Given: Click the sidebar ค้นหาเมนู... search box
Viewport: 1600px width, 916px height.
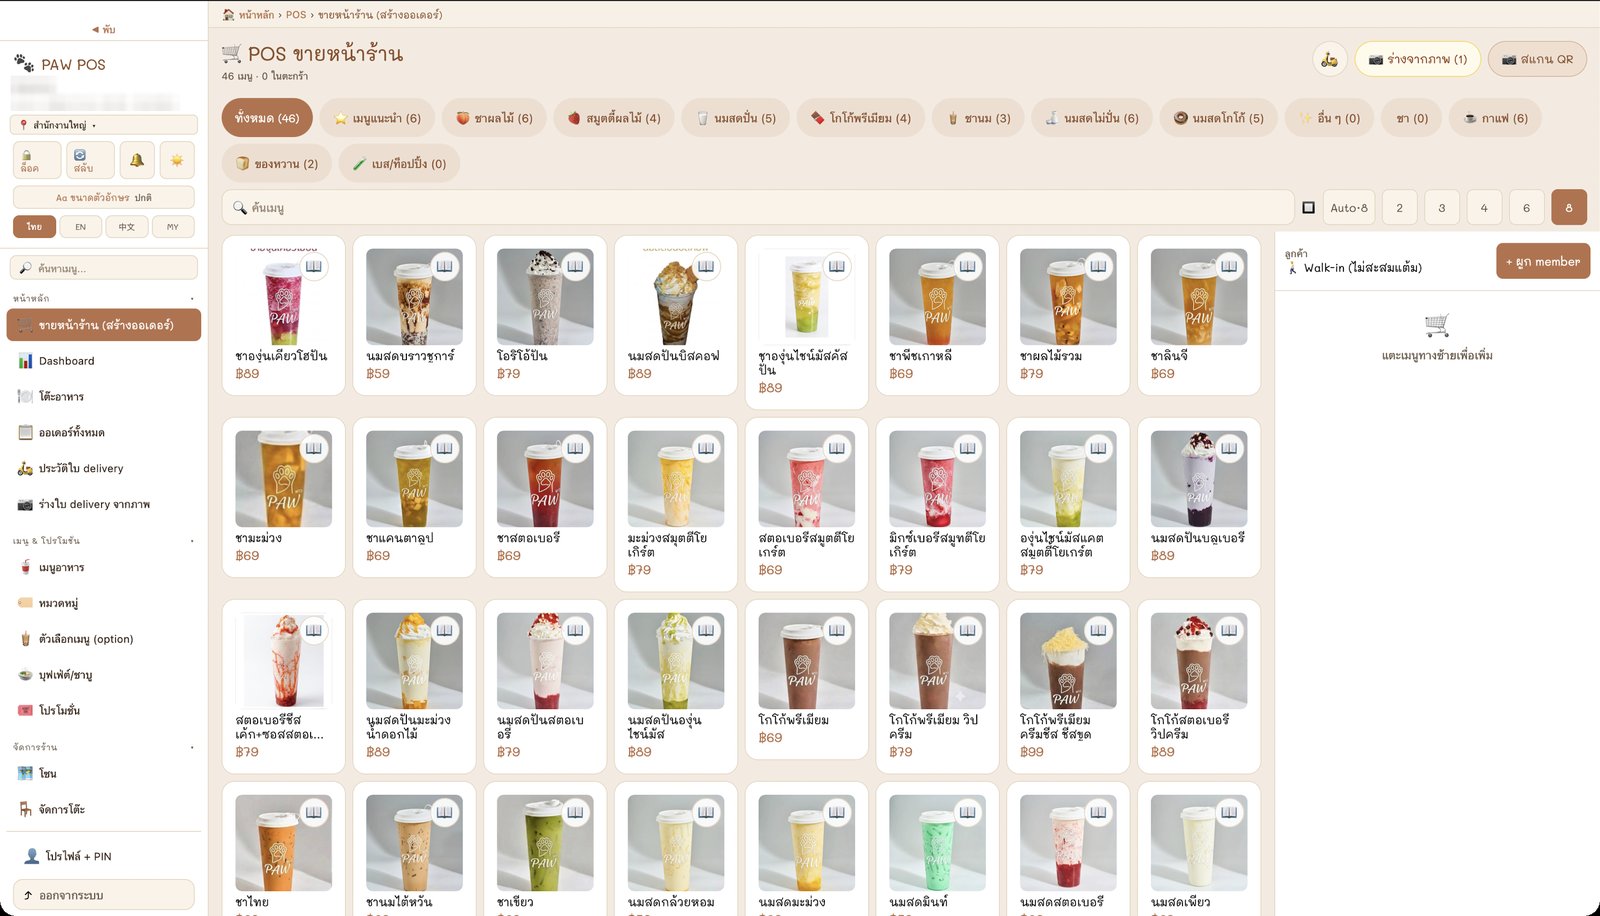Looking at the screenshot, I should [x=104, y=268].
